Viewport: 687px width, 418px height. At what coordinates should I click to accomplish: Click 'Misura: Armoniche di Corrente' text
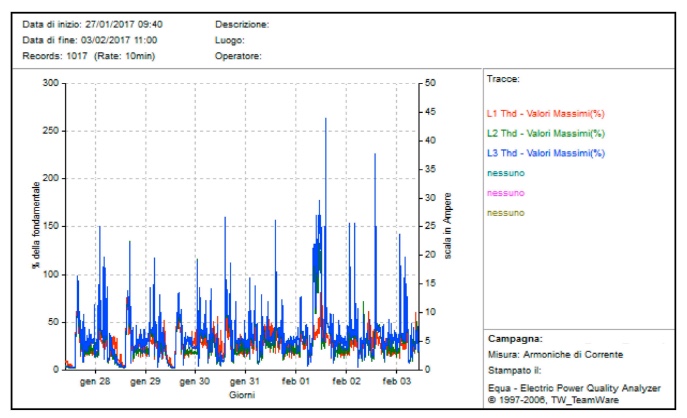pos(554,354)
